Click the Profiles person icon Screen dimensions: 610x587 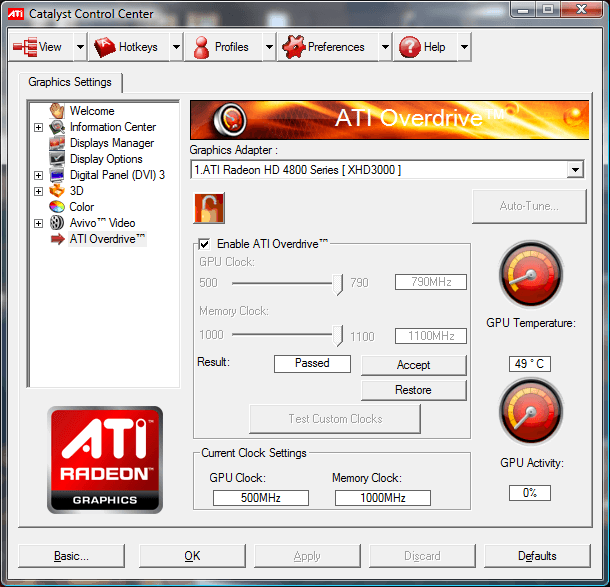coord(201,47)
